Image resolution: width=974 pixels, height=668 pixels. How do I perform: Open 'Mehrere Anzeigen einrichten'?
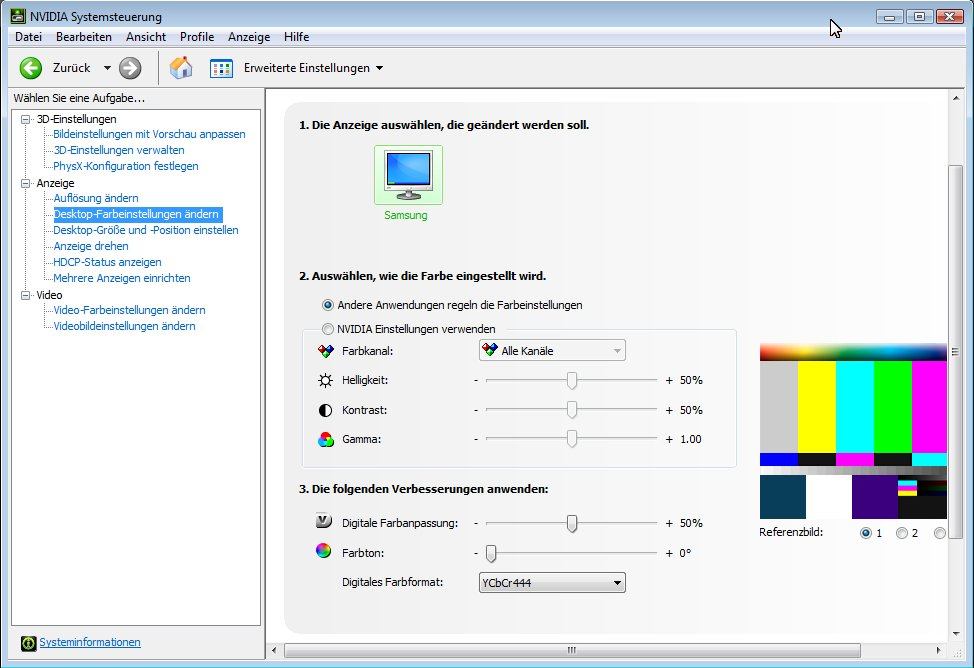coord(122,278)
